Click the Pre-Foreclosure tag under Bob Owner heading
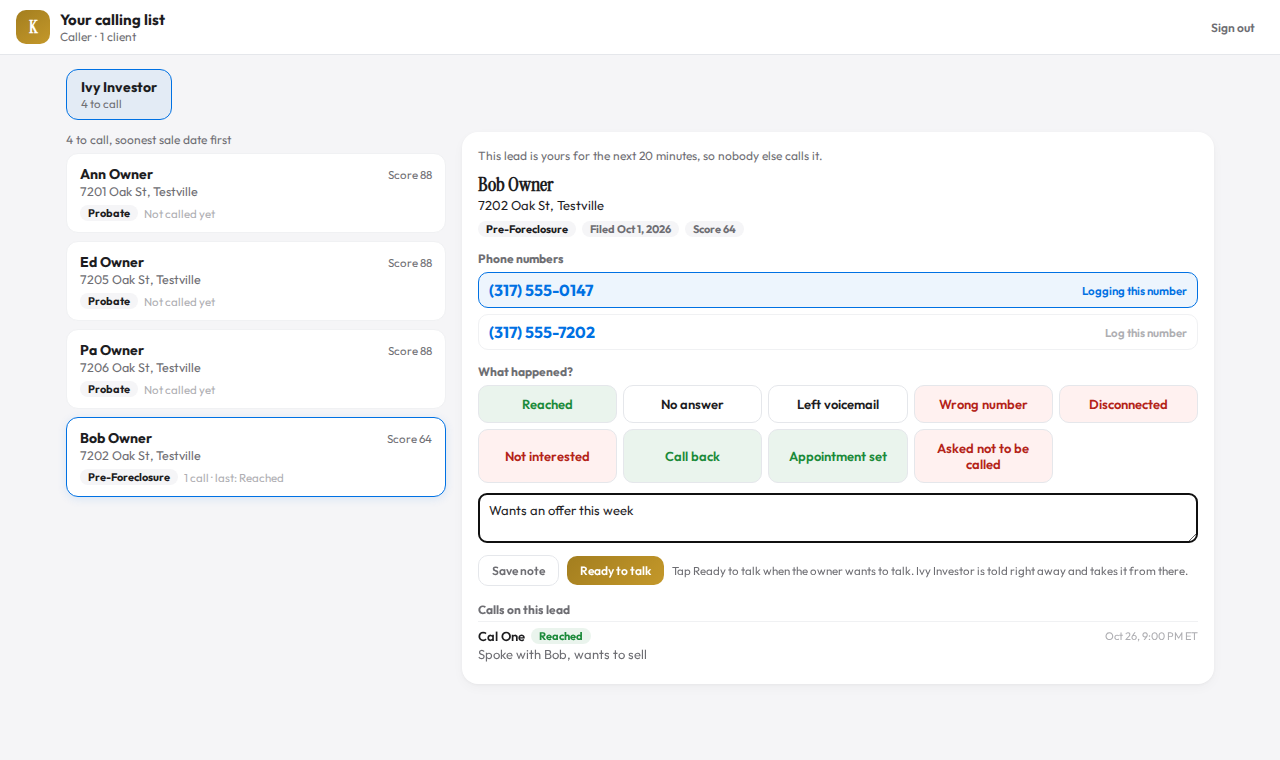This screenshot has width=1280, height=760. (527, 229)
